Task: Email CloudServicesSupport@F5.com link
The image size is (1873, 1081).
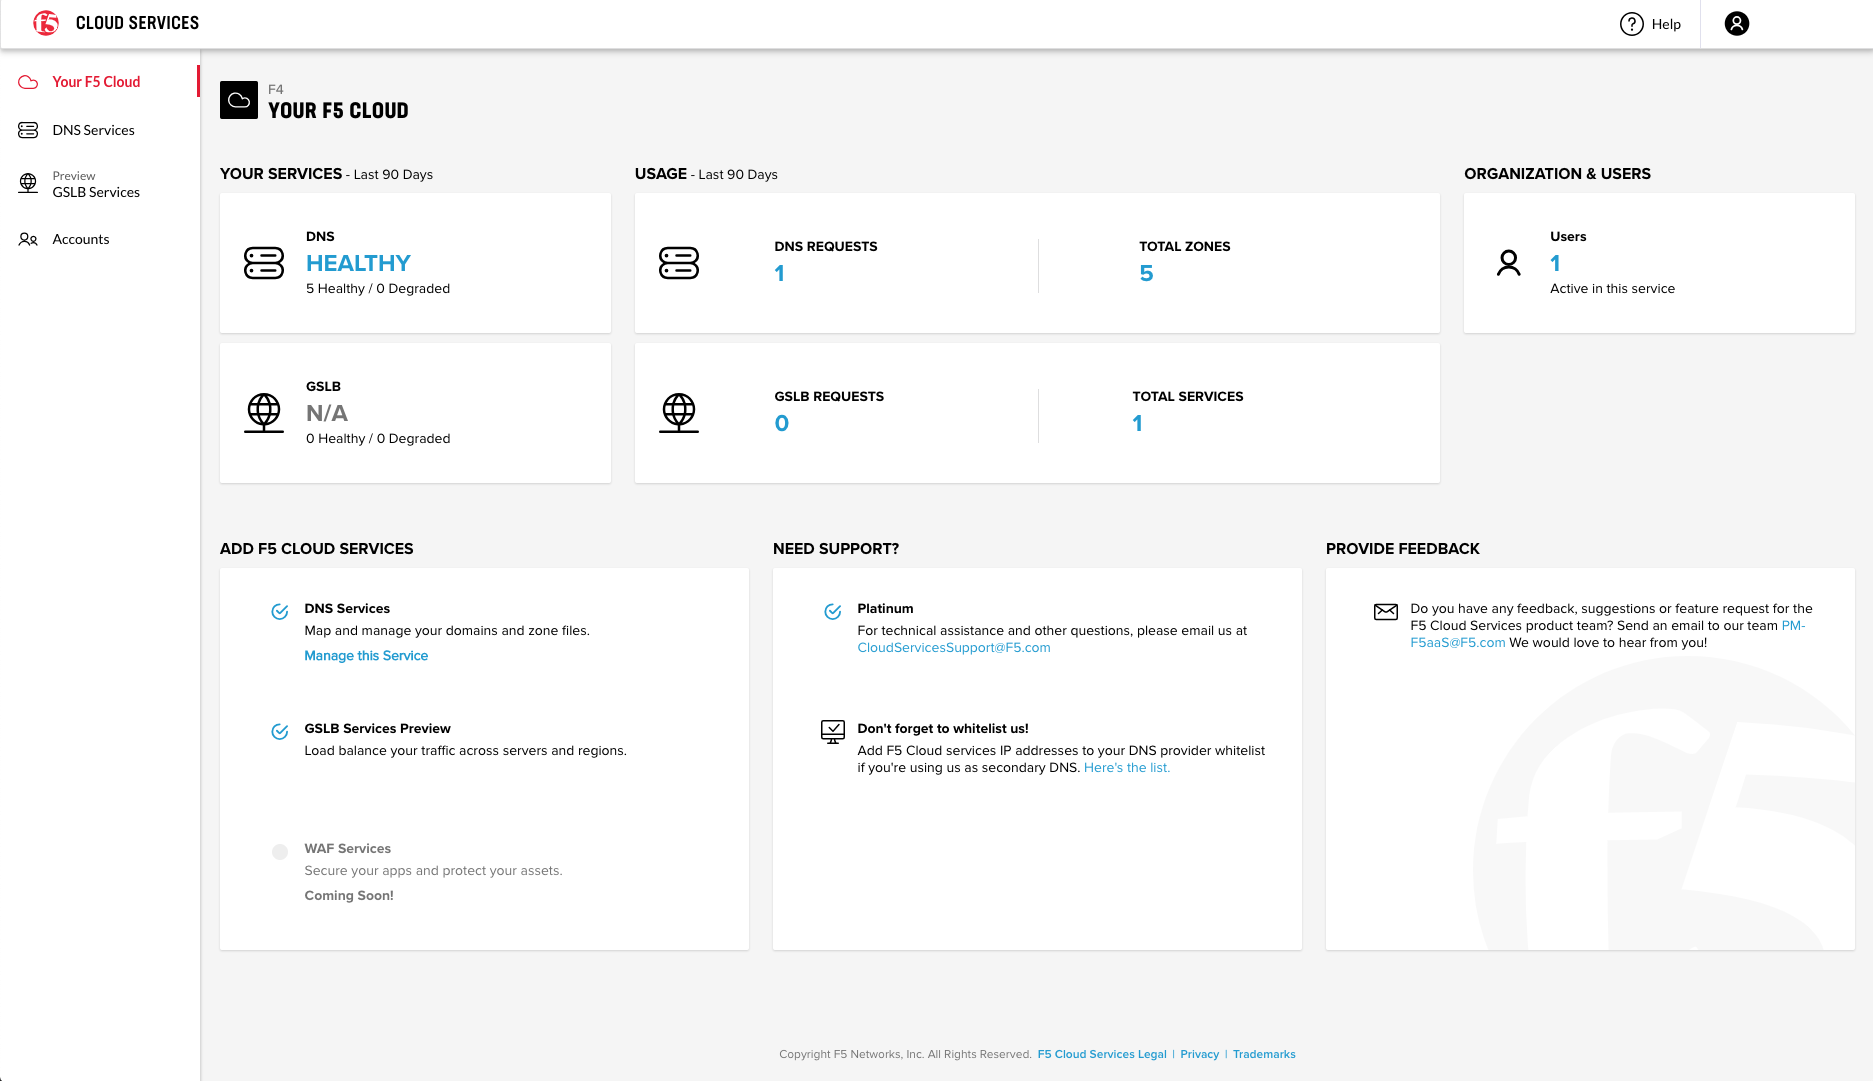Action: pyautogui.click(x=953, y=648)
